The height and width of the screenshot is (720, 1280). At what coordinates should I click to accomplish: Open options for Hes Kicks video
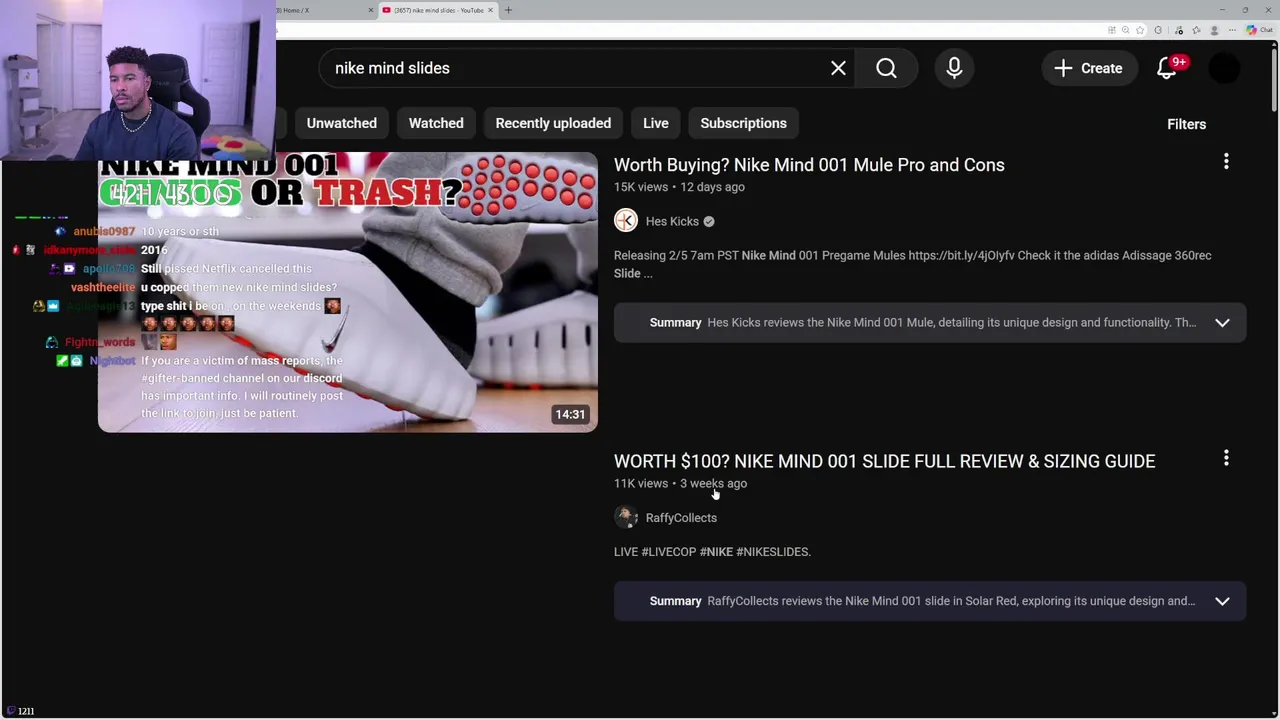1226,161
